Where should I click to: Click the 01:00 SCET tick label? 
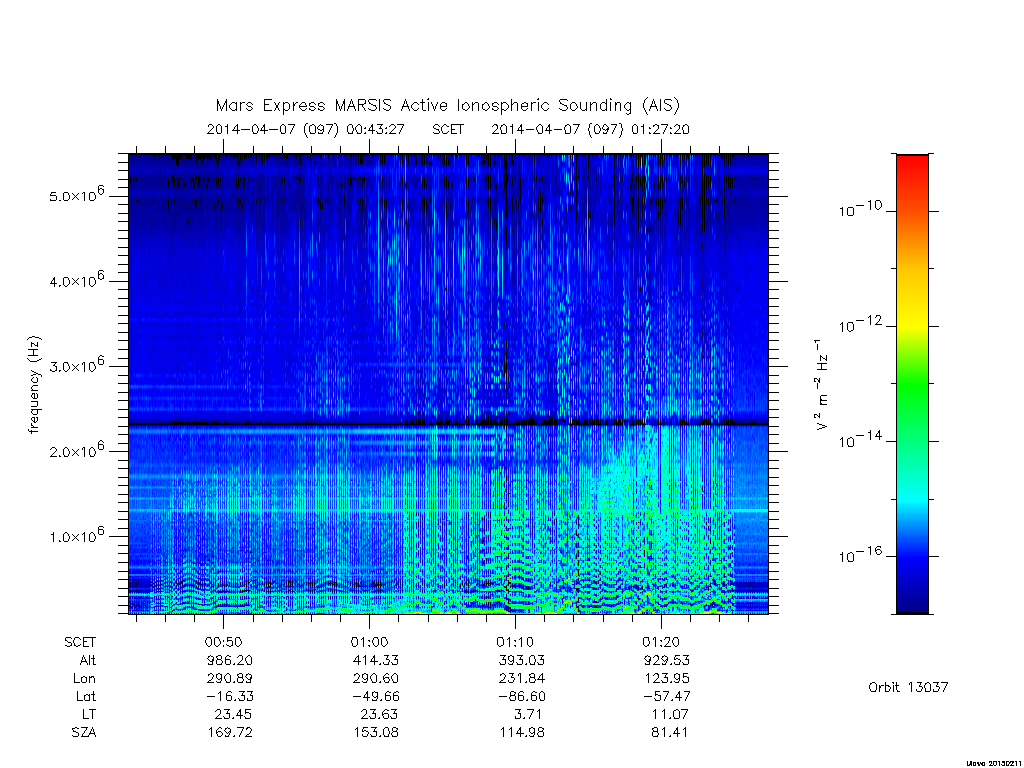pos(369,642)
